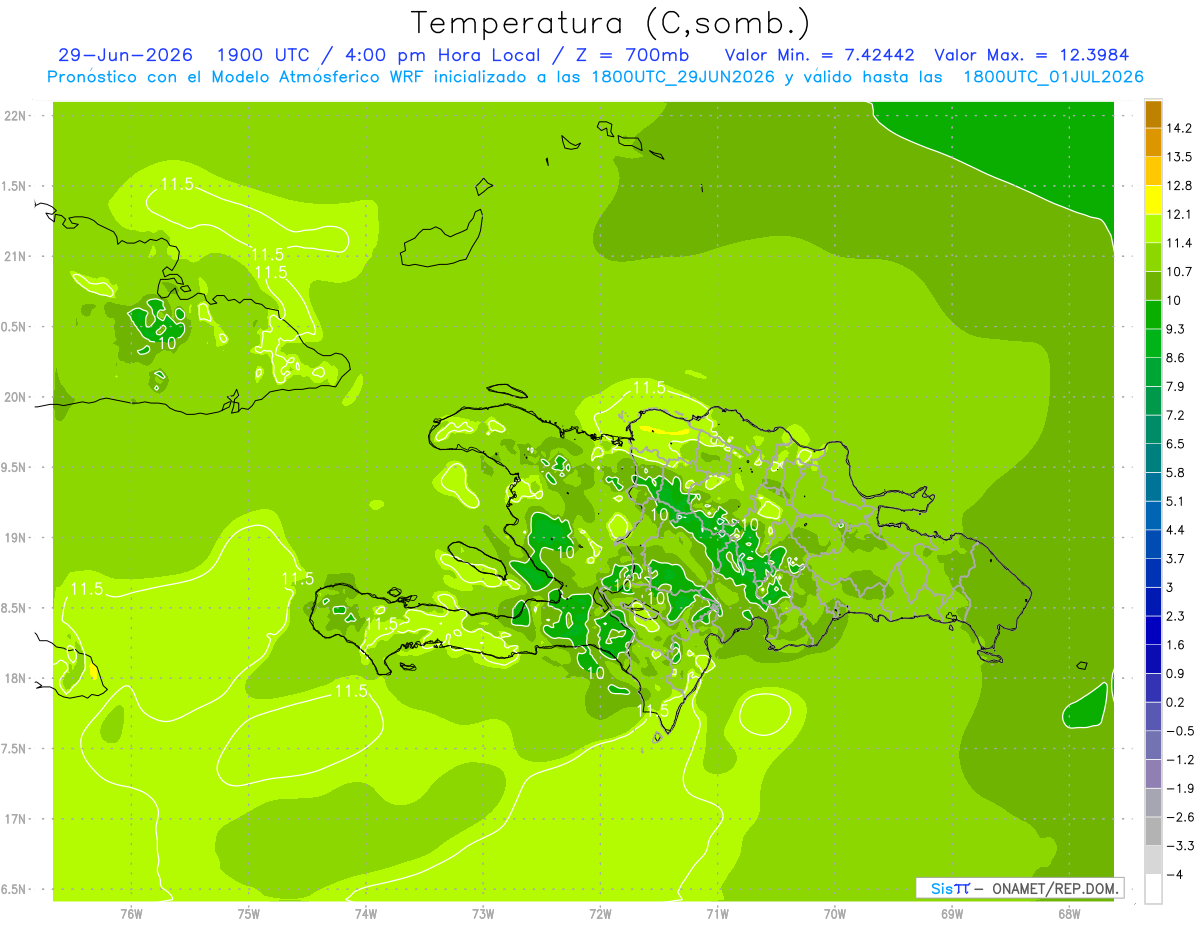The width and height of the screenshot is (1200, 927).
Task: Pick the brown swatch above 14.2 in legend
Action: [x=1153, y=114]
